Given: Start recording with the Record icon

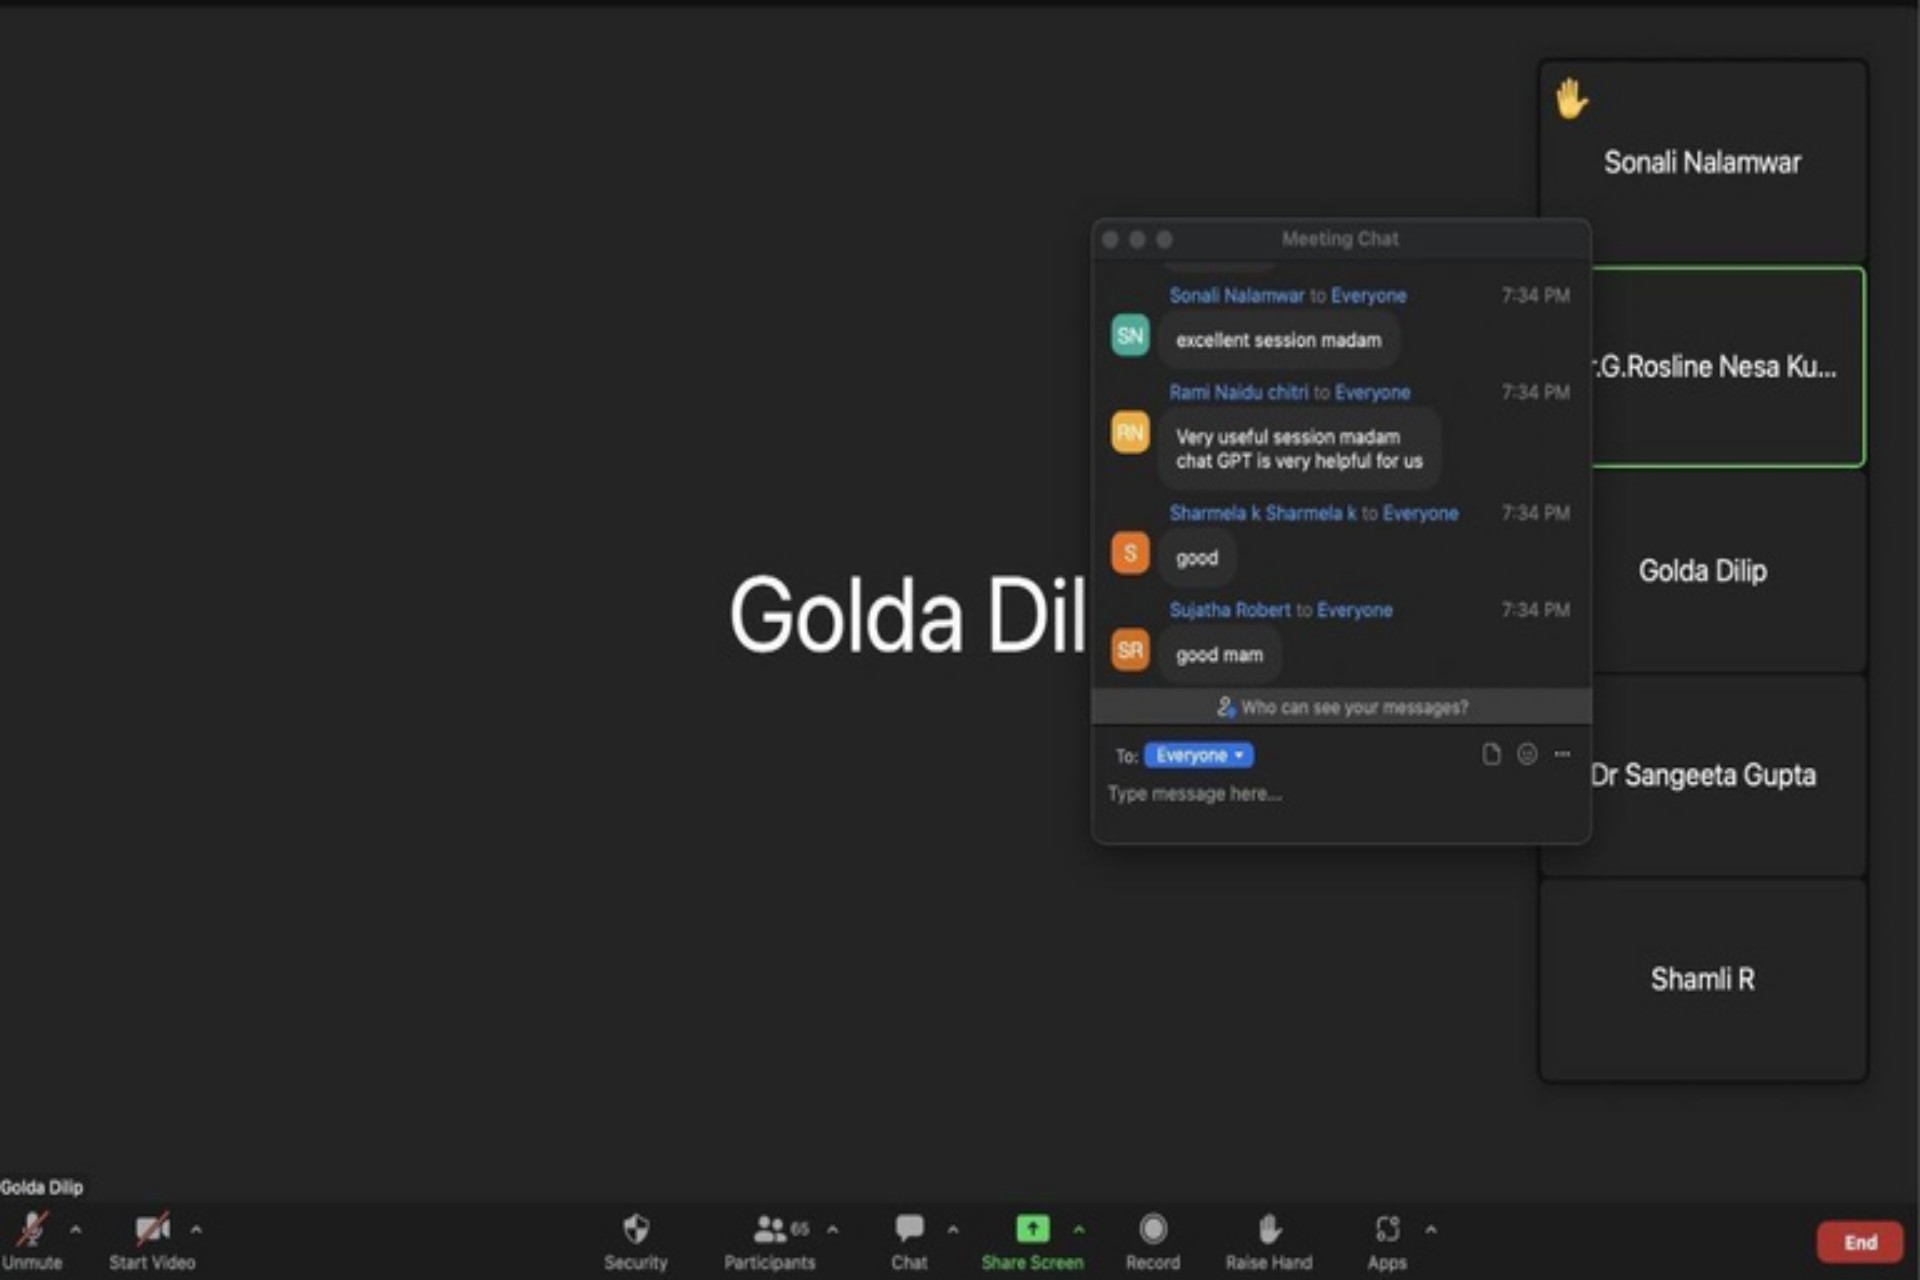Looking at the screenshot, I should pyautogui.click(x=1153, y=1229).
